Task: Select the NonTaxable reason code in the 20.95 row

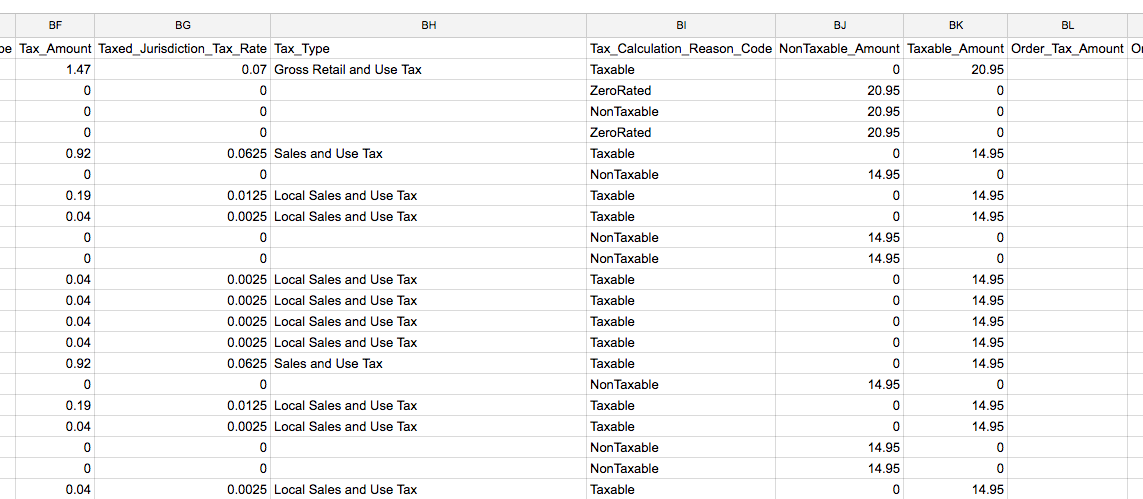Action: pos(681,112)
